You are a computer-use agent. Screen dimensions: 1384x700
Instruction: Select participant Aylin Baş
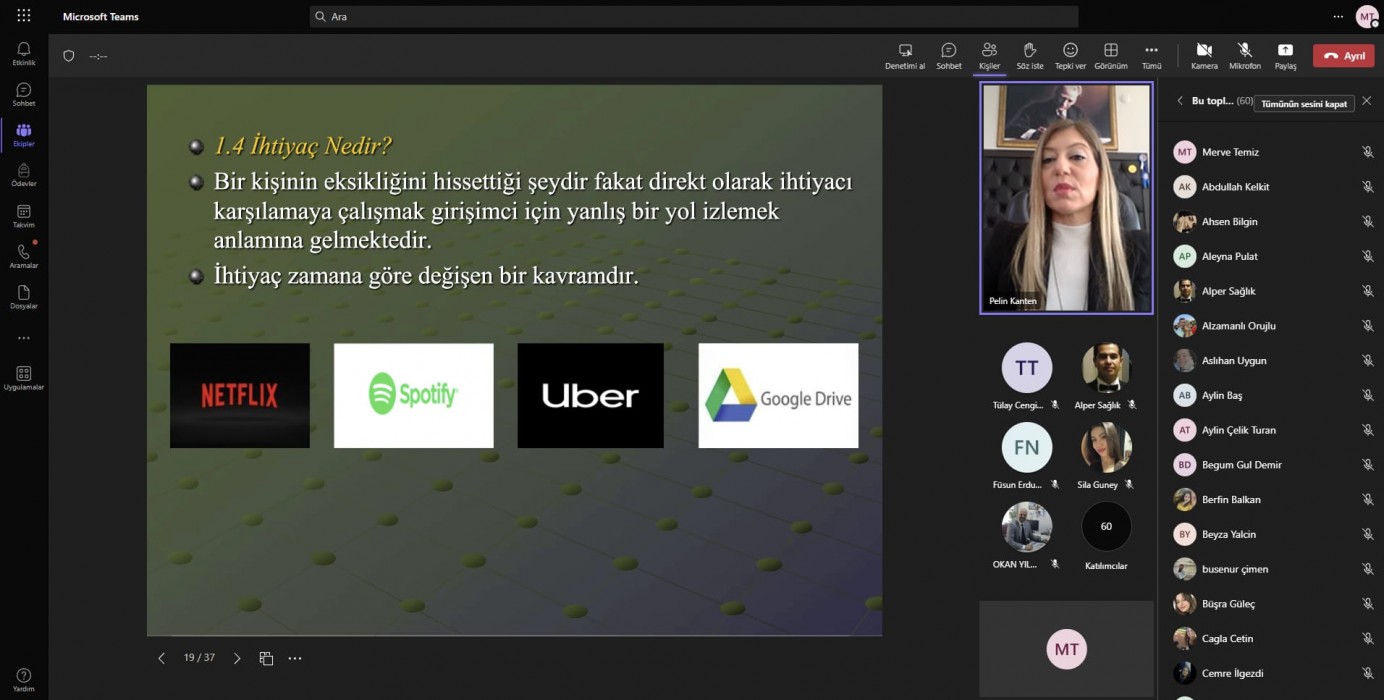(x=1271, y=395)
